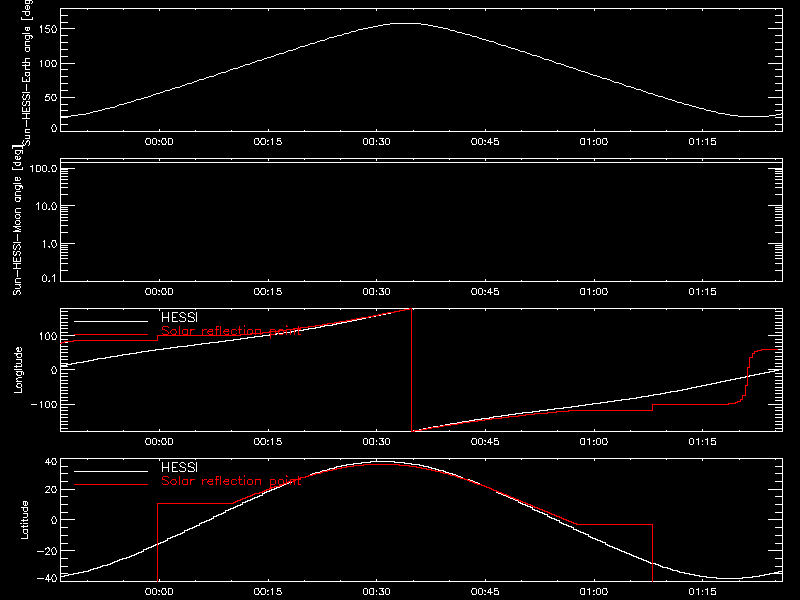
Task: Click the red legend line sample in Longitude plot
Action: (x=111, y=335)
